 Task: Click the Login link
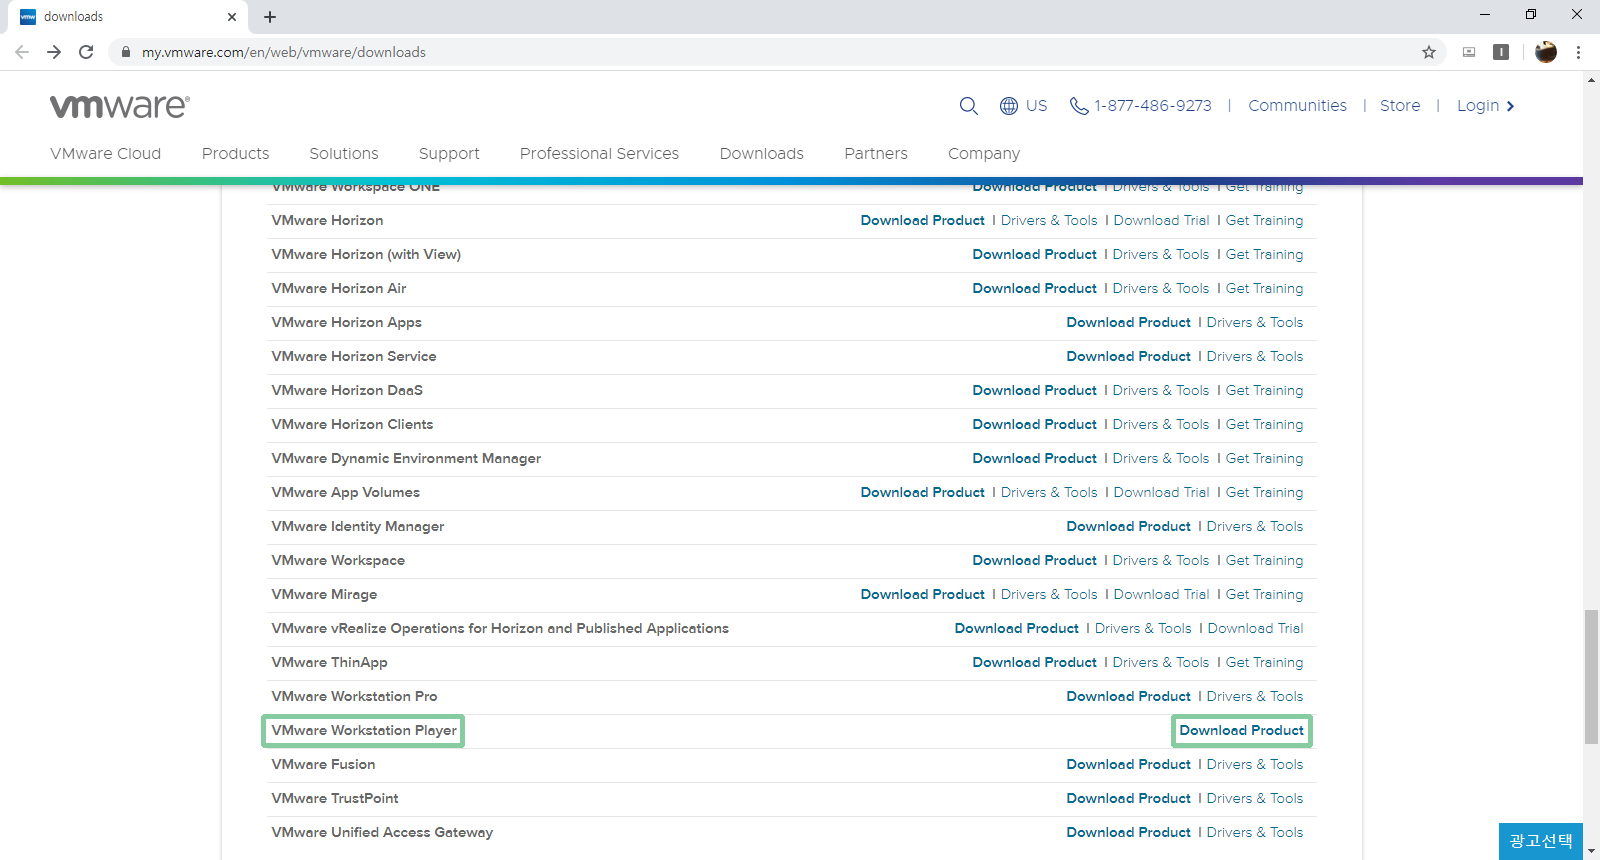pos(1485,106)
